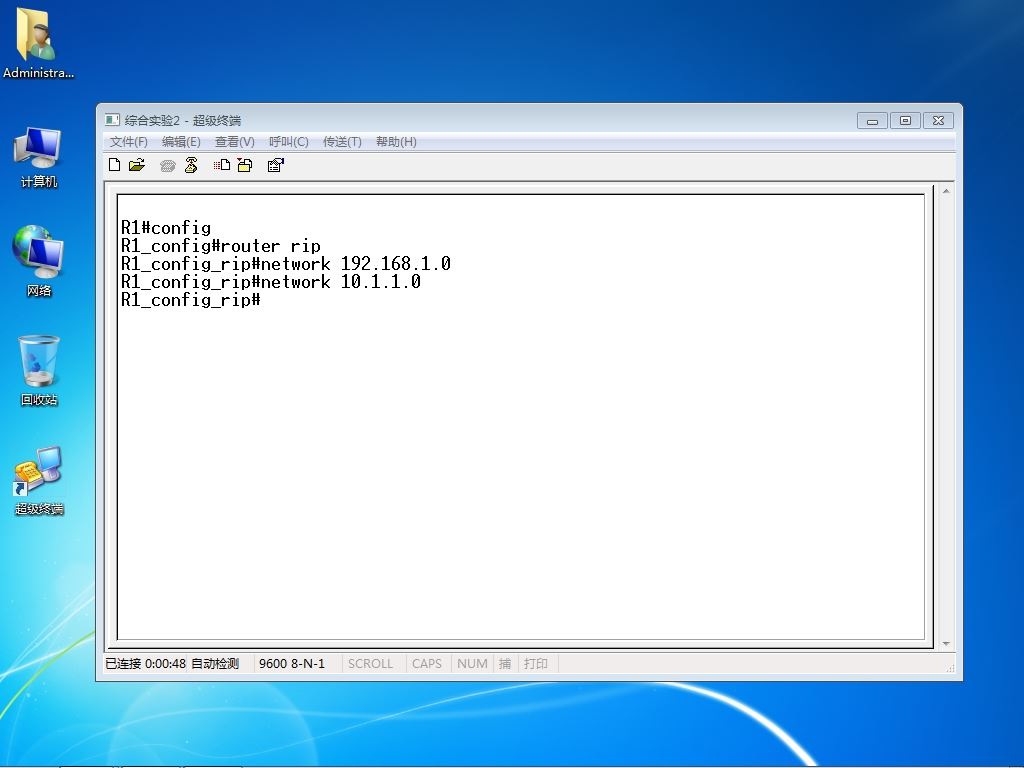Screen dimensions: 1024x768
Task: Click the NUM status indicator
Action: pyautogui.click(x=472, y=664)
